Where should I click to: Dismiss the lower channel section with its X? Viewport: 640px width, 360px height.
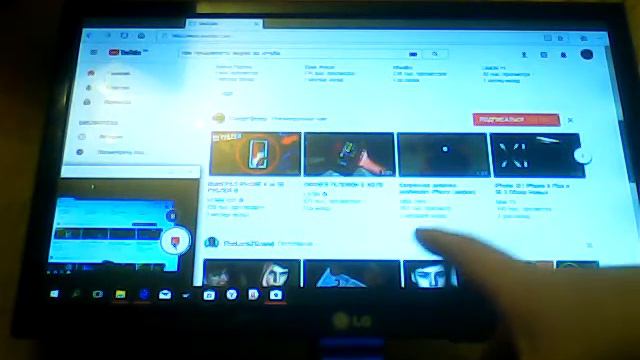click(x=589, y=245)
